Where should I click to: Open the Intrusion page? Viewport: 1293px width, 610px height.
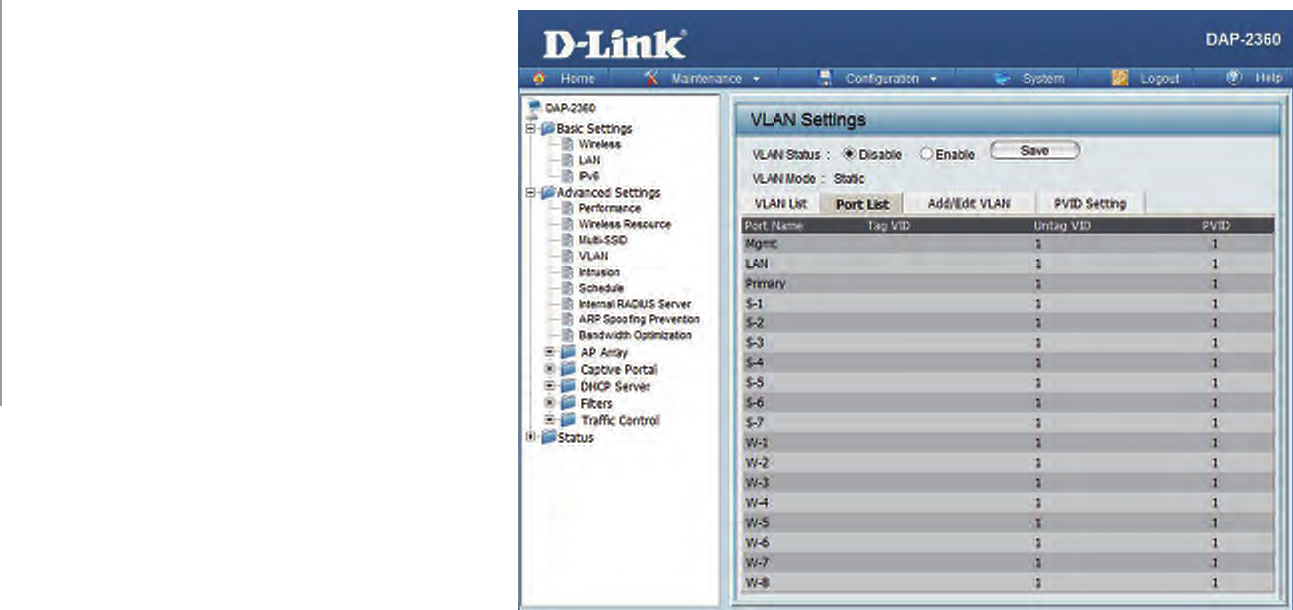tap(599, 272)
